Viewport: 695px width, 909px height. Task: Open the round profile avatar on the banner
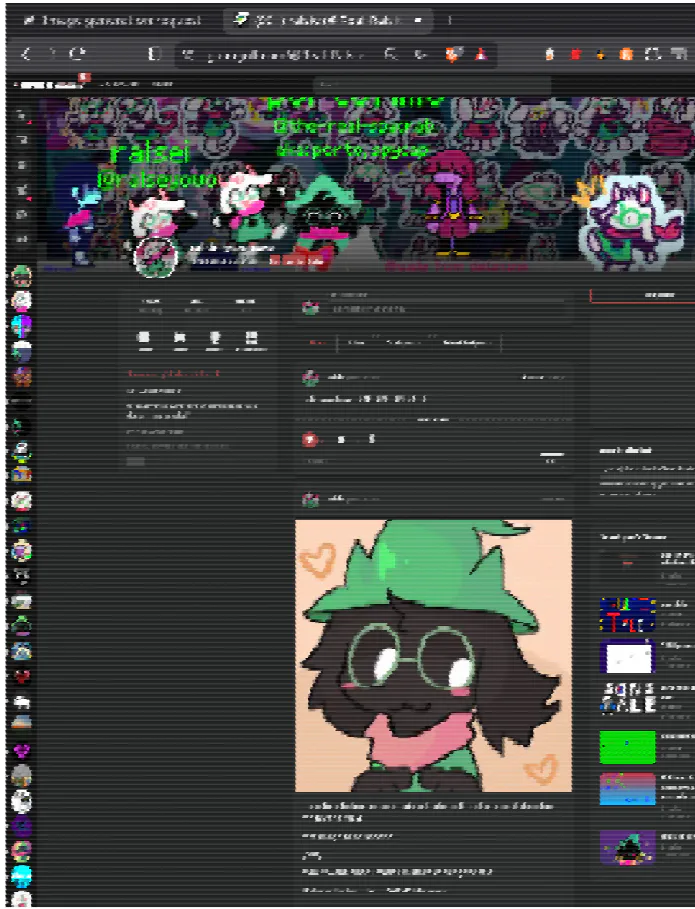(155, 257)
